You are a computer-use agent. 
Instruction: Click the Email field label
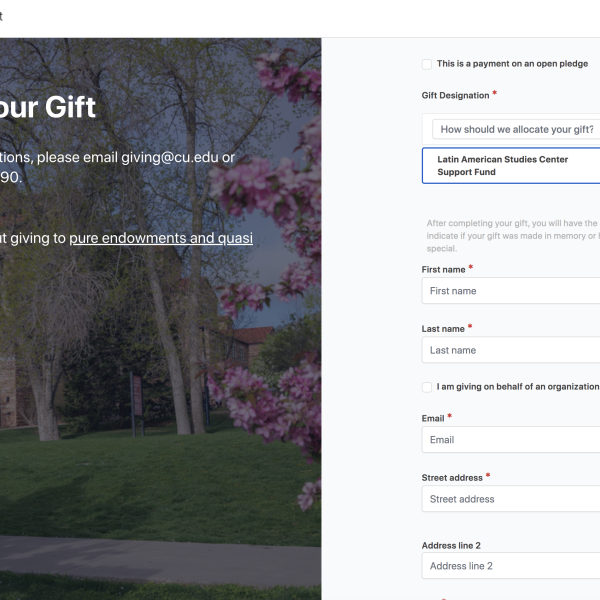(x=433, y=418)
